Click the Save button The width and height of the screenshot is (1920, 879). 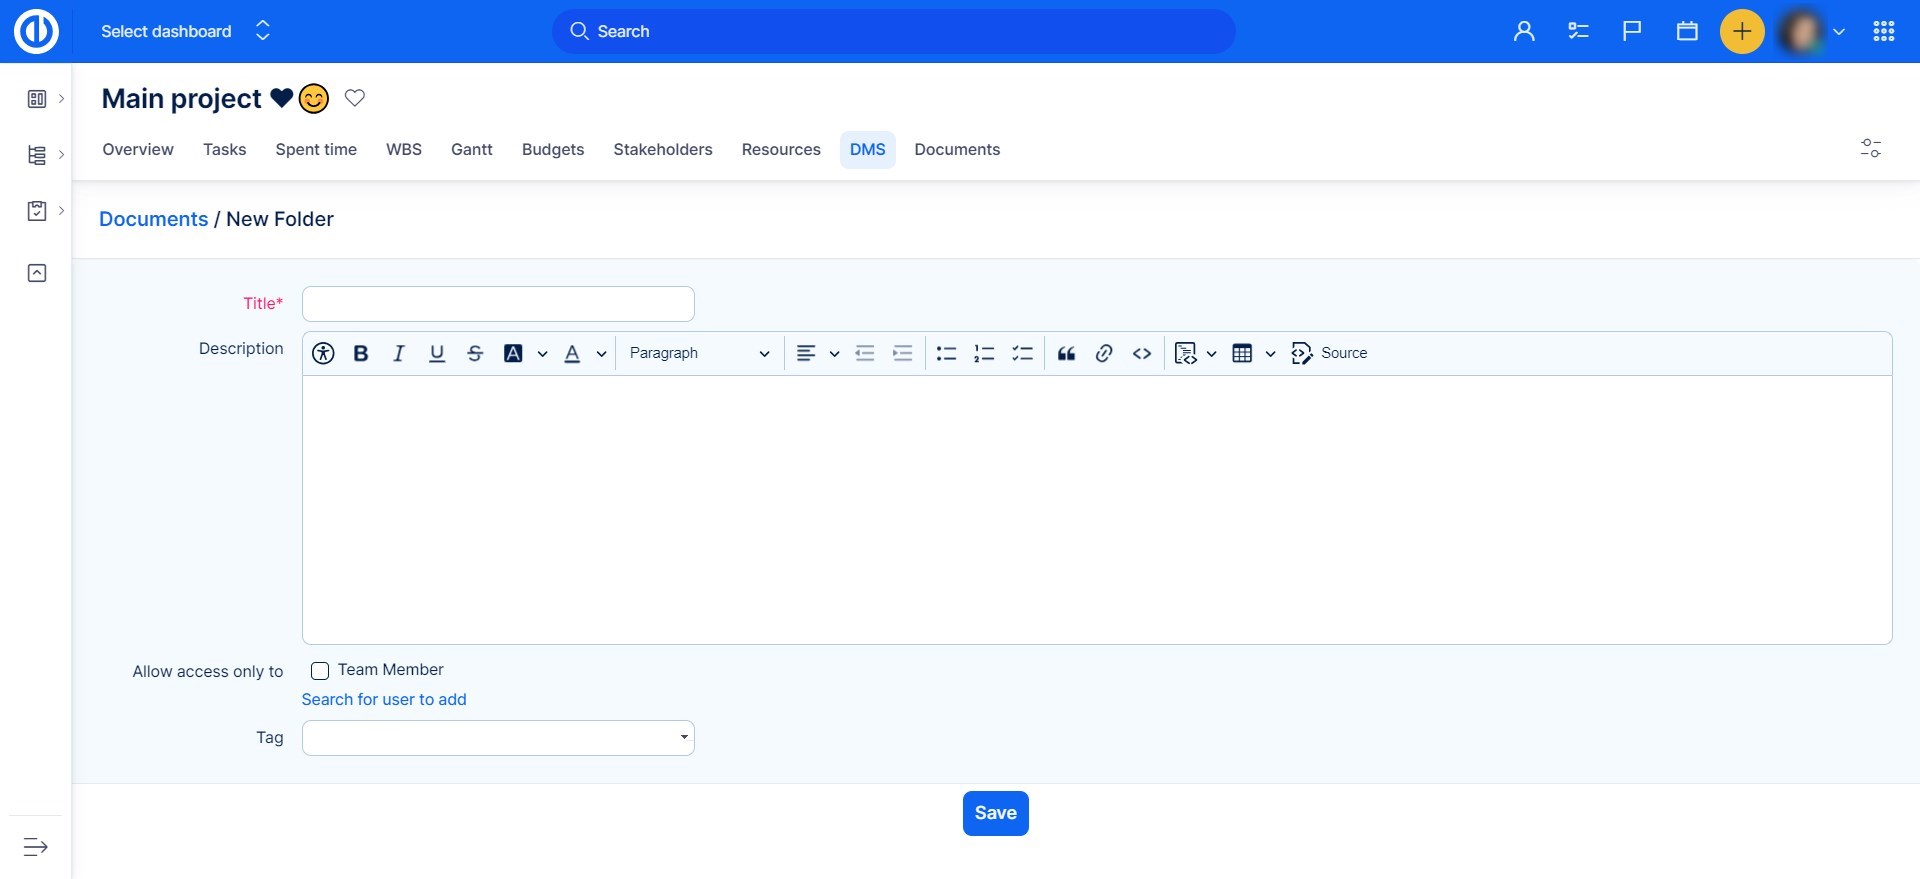coord(995,813)
